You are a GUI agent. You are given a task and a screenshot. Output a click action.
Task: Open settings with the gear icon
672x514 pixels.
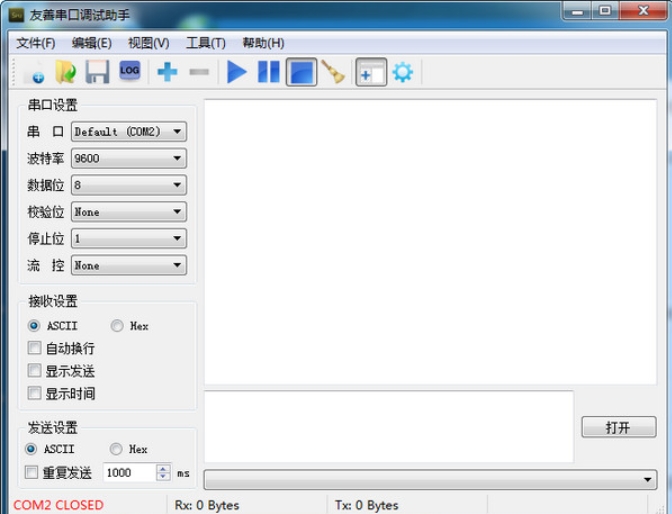403,72
